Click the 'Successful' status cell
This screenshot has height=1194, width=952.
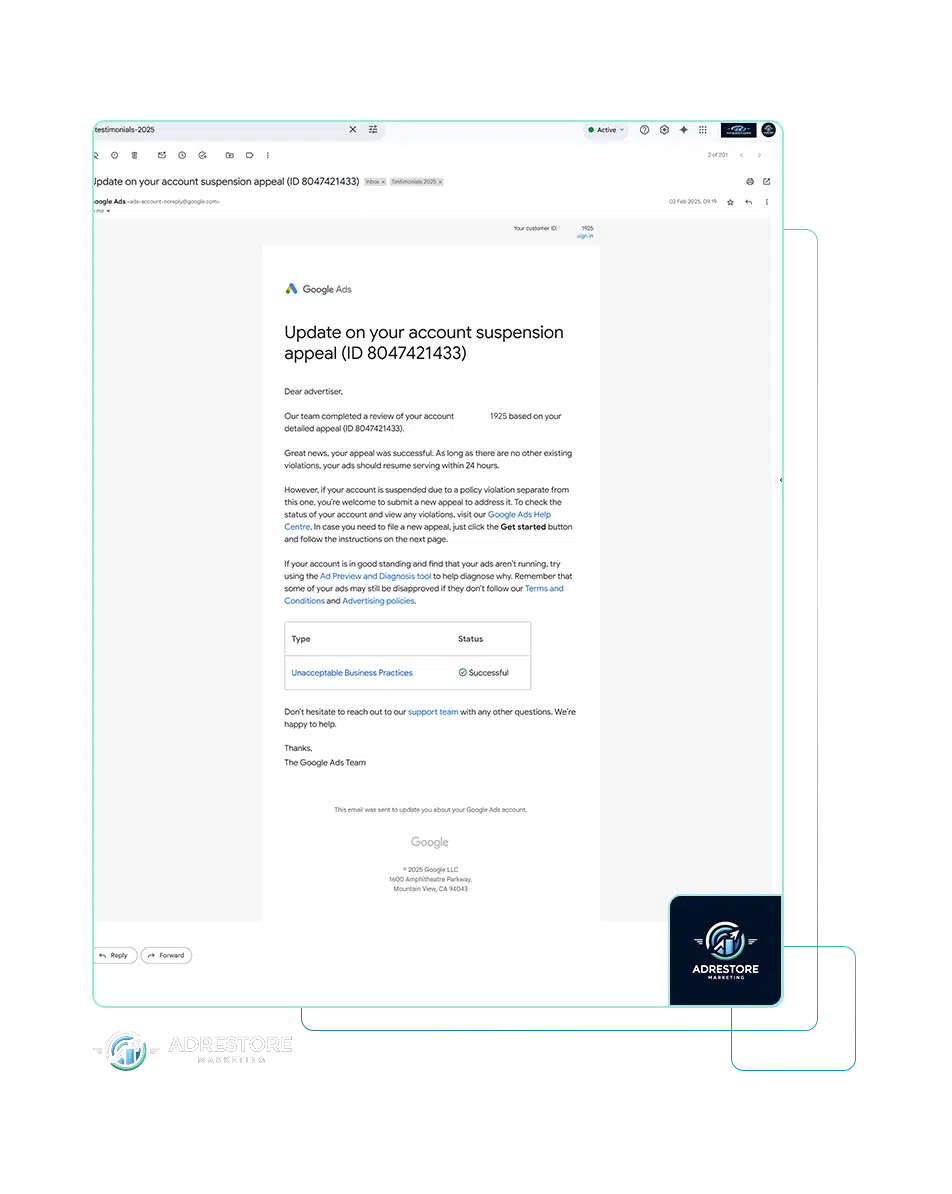(x=484, y=673)
